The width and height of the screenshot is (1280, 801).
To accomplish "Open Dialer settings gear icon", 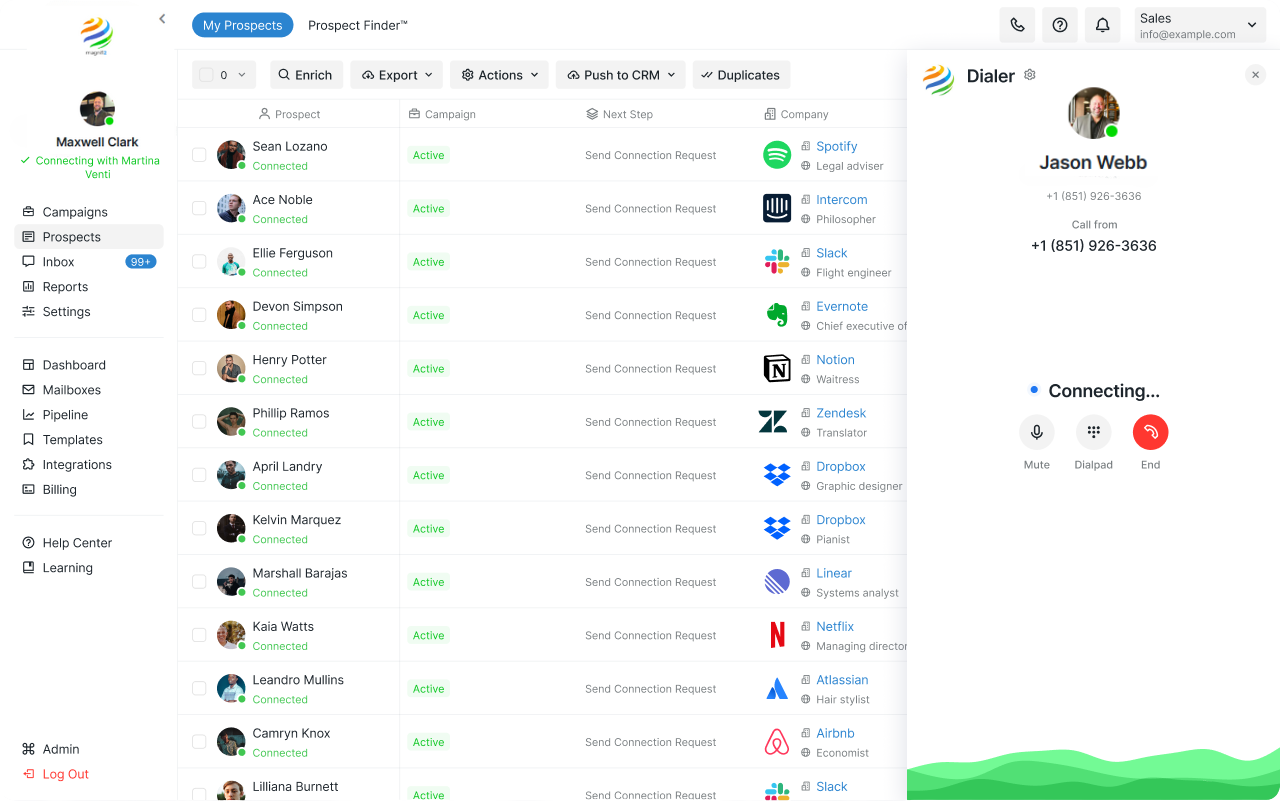I will (x=1030, y=75).
